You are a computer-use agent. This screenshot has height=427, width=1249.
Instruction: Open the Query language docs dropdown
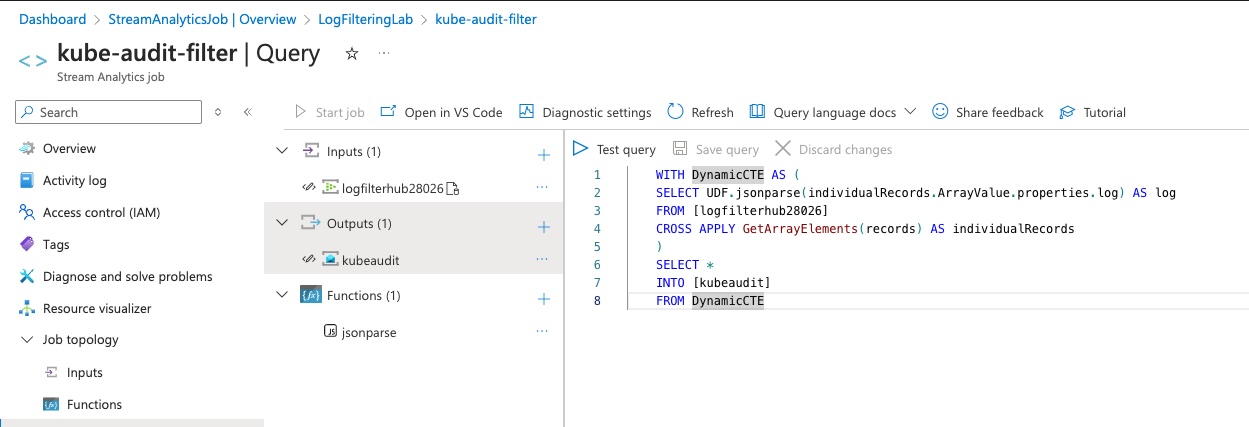(x=832, y=112)
